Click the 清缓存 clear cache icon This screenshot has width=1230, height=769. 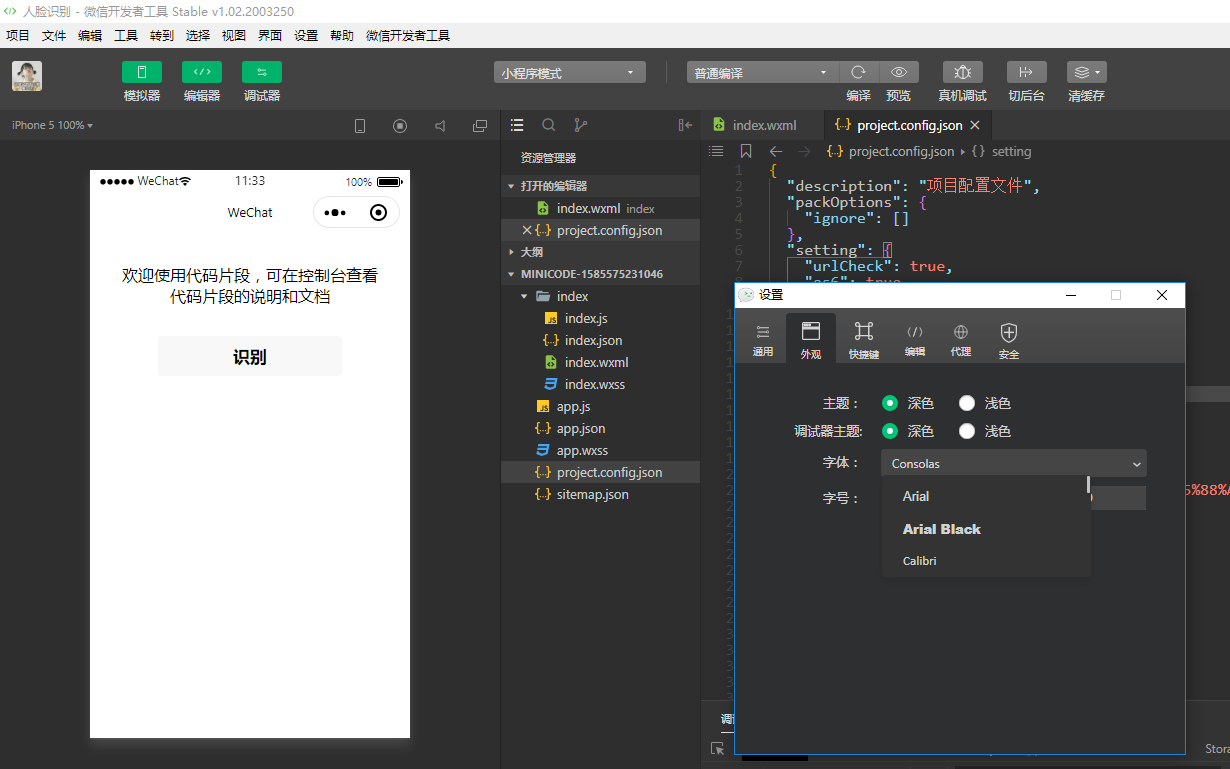pyautogui.click(x=1087, y=72)
